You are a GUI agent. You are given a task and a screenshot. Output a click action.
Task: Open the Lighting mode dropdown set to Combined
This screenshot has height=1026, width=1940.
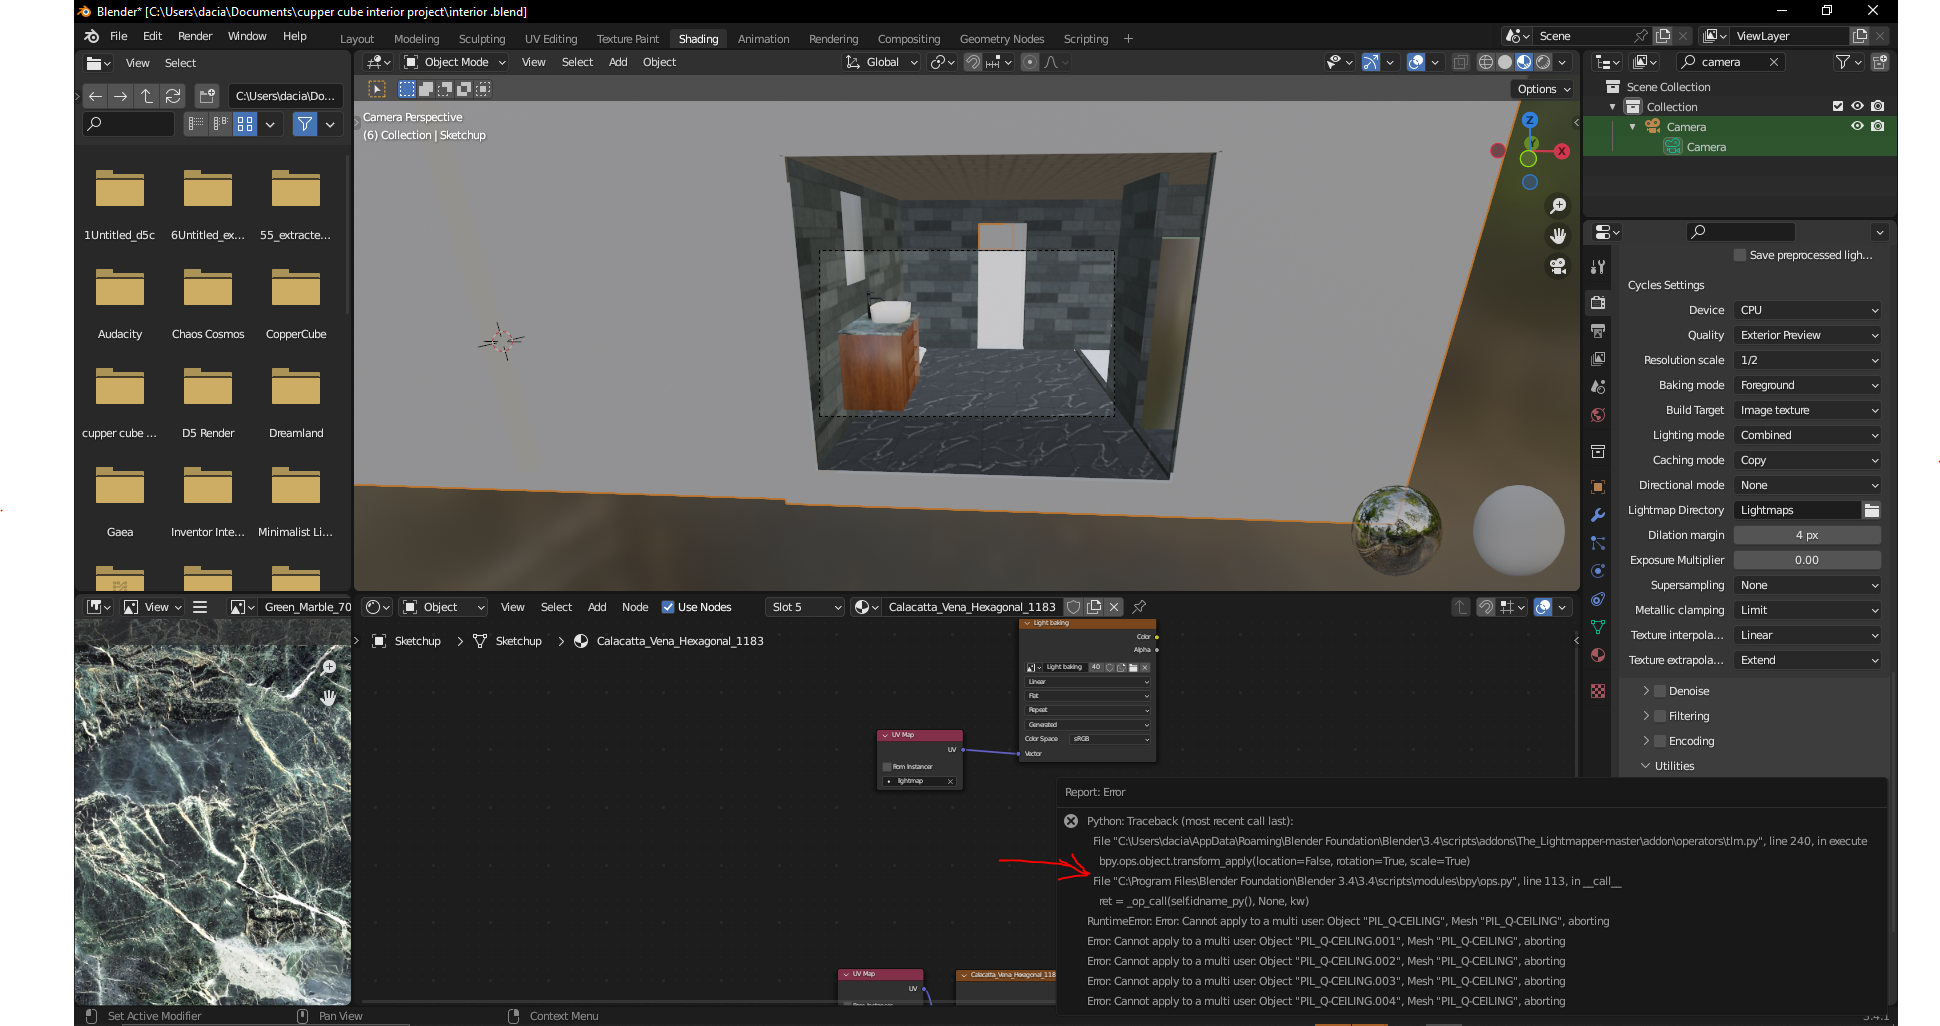1807,435
